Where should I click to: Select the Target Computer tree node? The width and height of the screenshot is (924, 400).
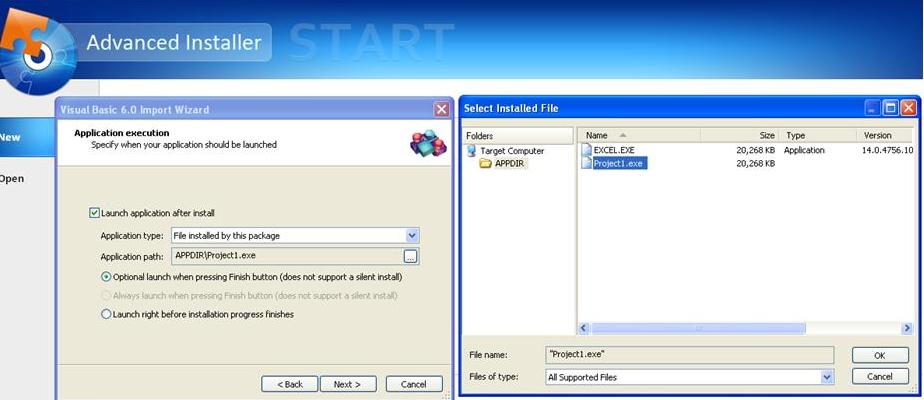click(x=512, y=151)
